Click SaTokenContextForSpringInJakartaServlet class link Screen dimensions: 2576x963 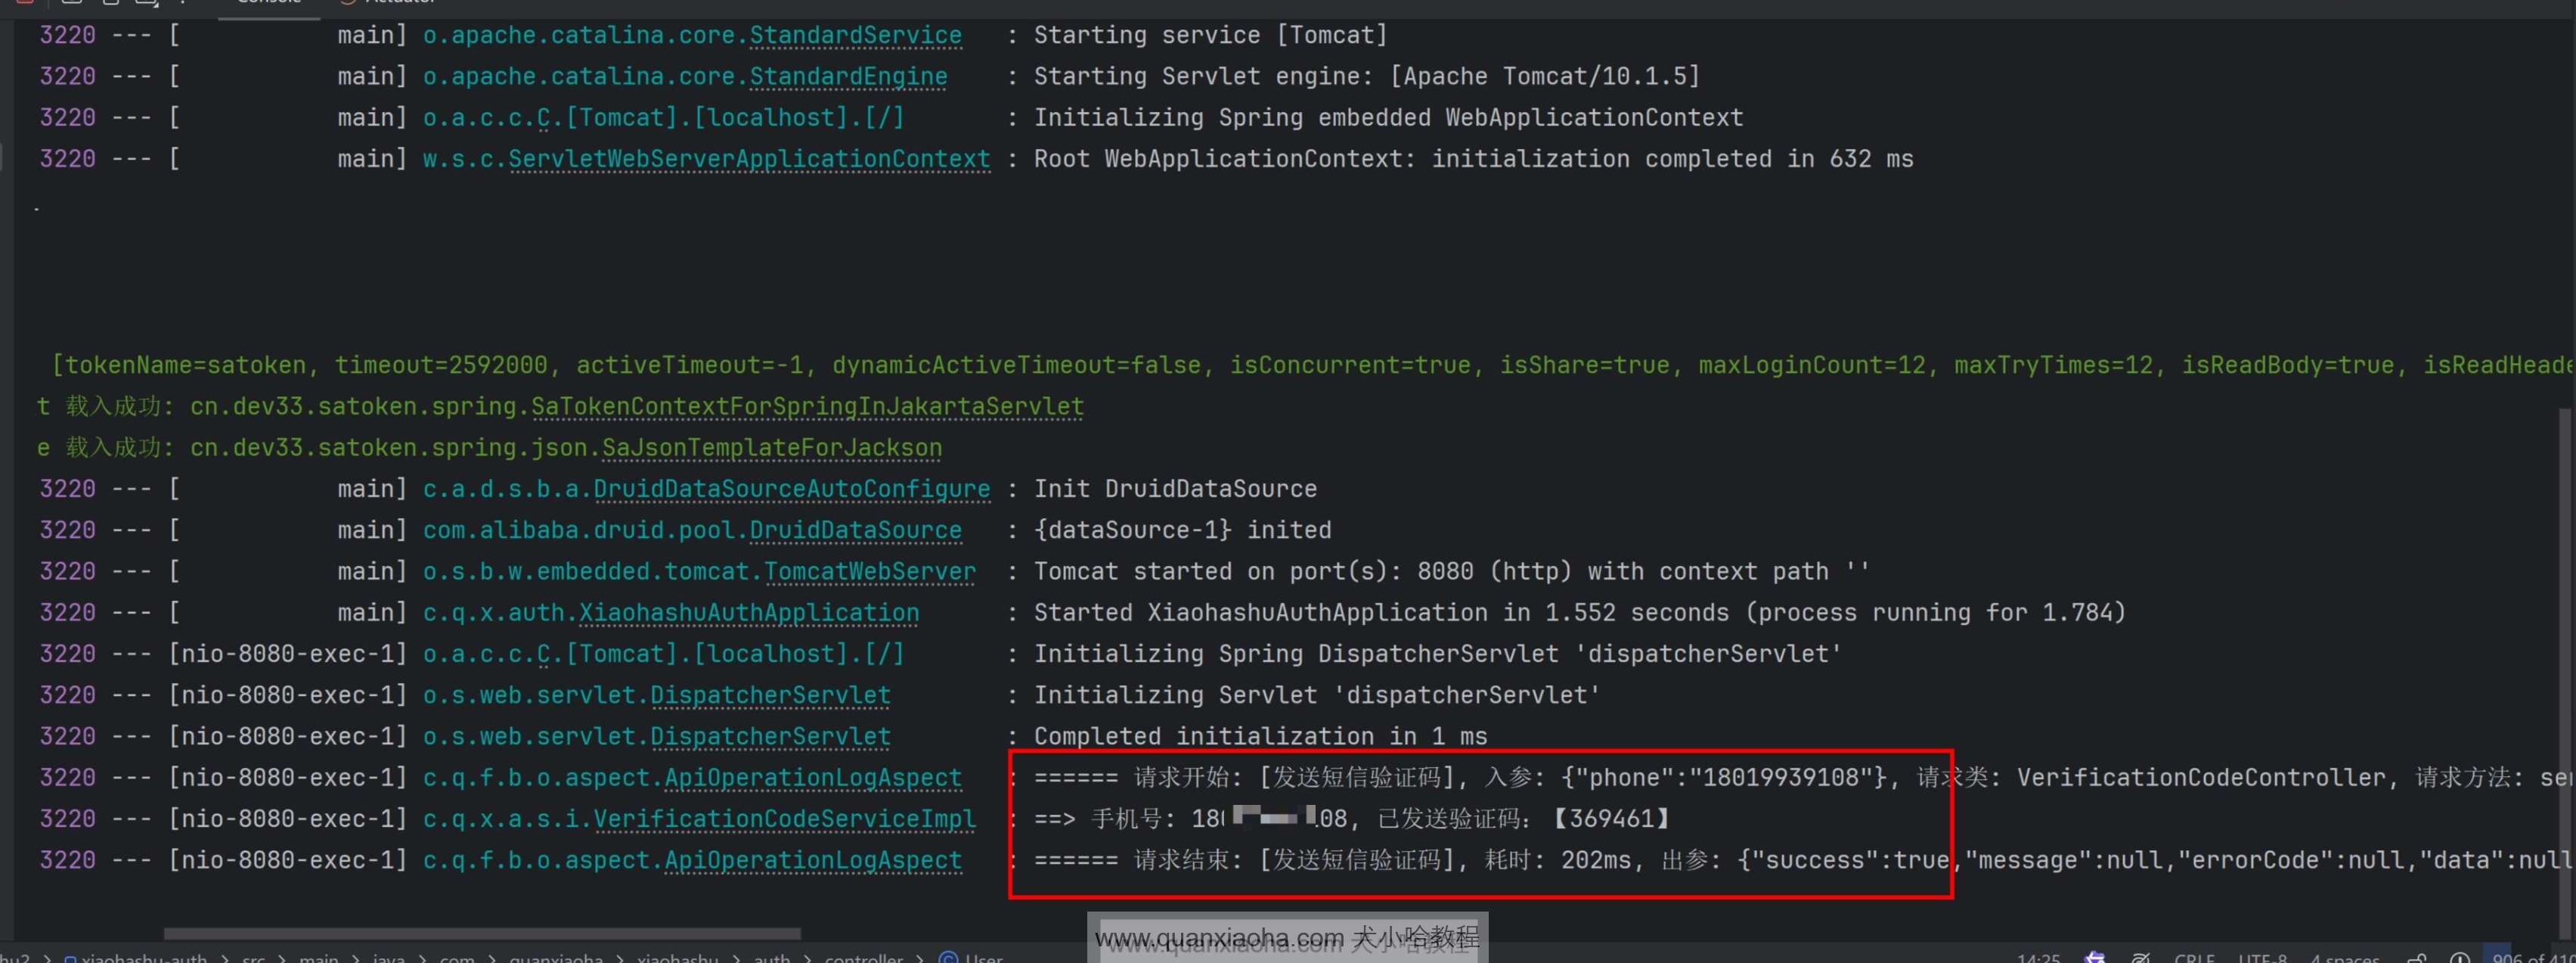tap(807, 407)
